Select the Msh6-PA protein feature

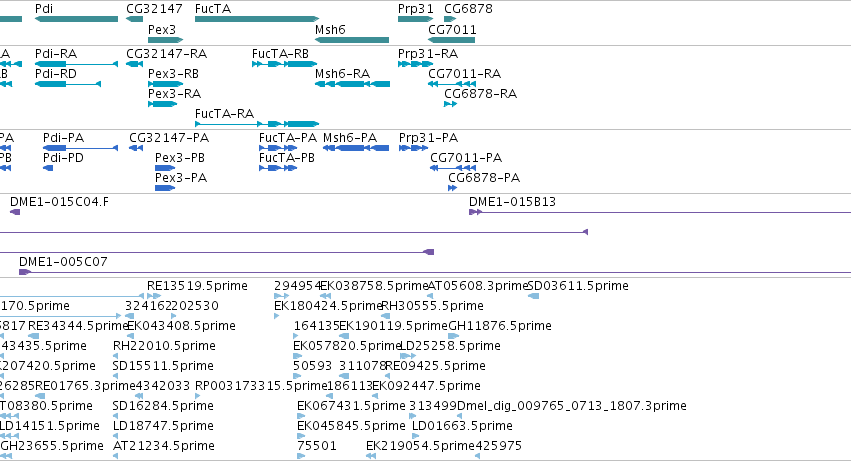pos(356,148)
